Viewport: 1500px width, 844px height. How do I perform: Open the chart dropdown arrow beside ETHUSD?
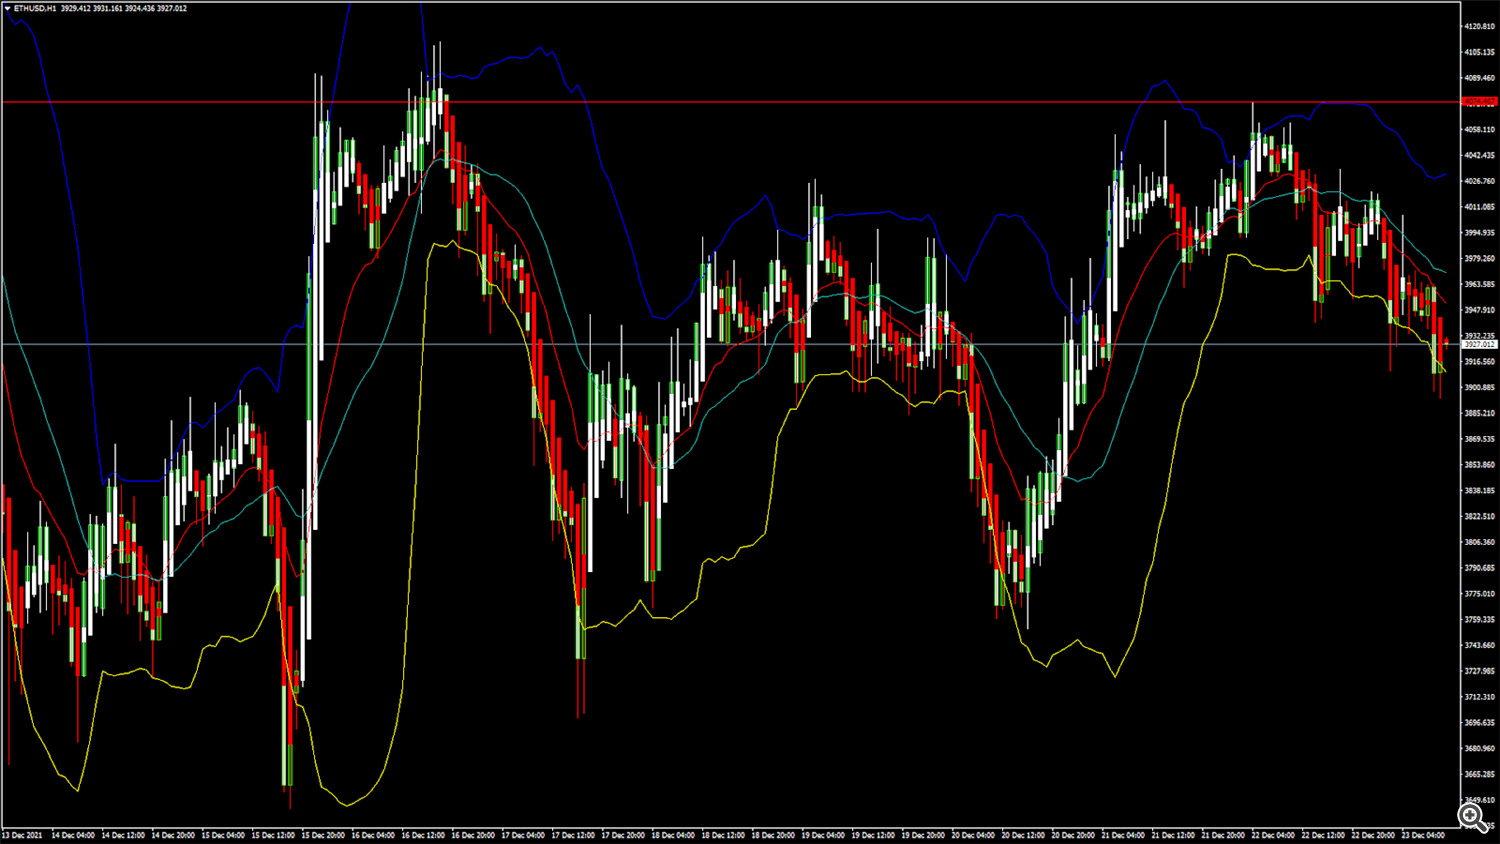coord(7,8)
